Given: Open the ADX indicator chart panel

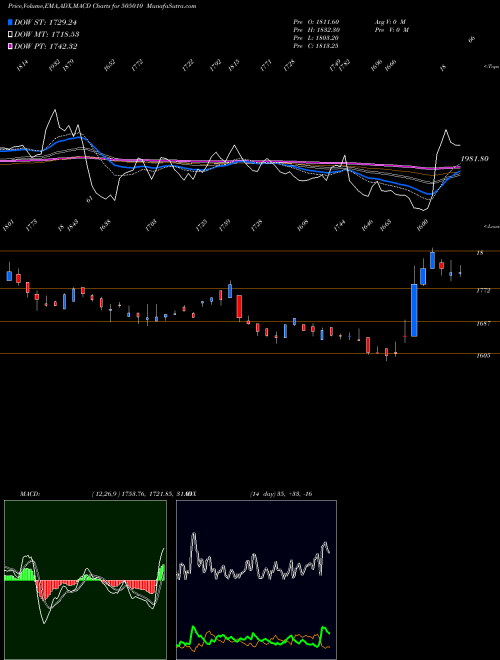Looking at the screenshot, I should click(x=256, y=580).
